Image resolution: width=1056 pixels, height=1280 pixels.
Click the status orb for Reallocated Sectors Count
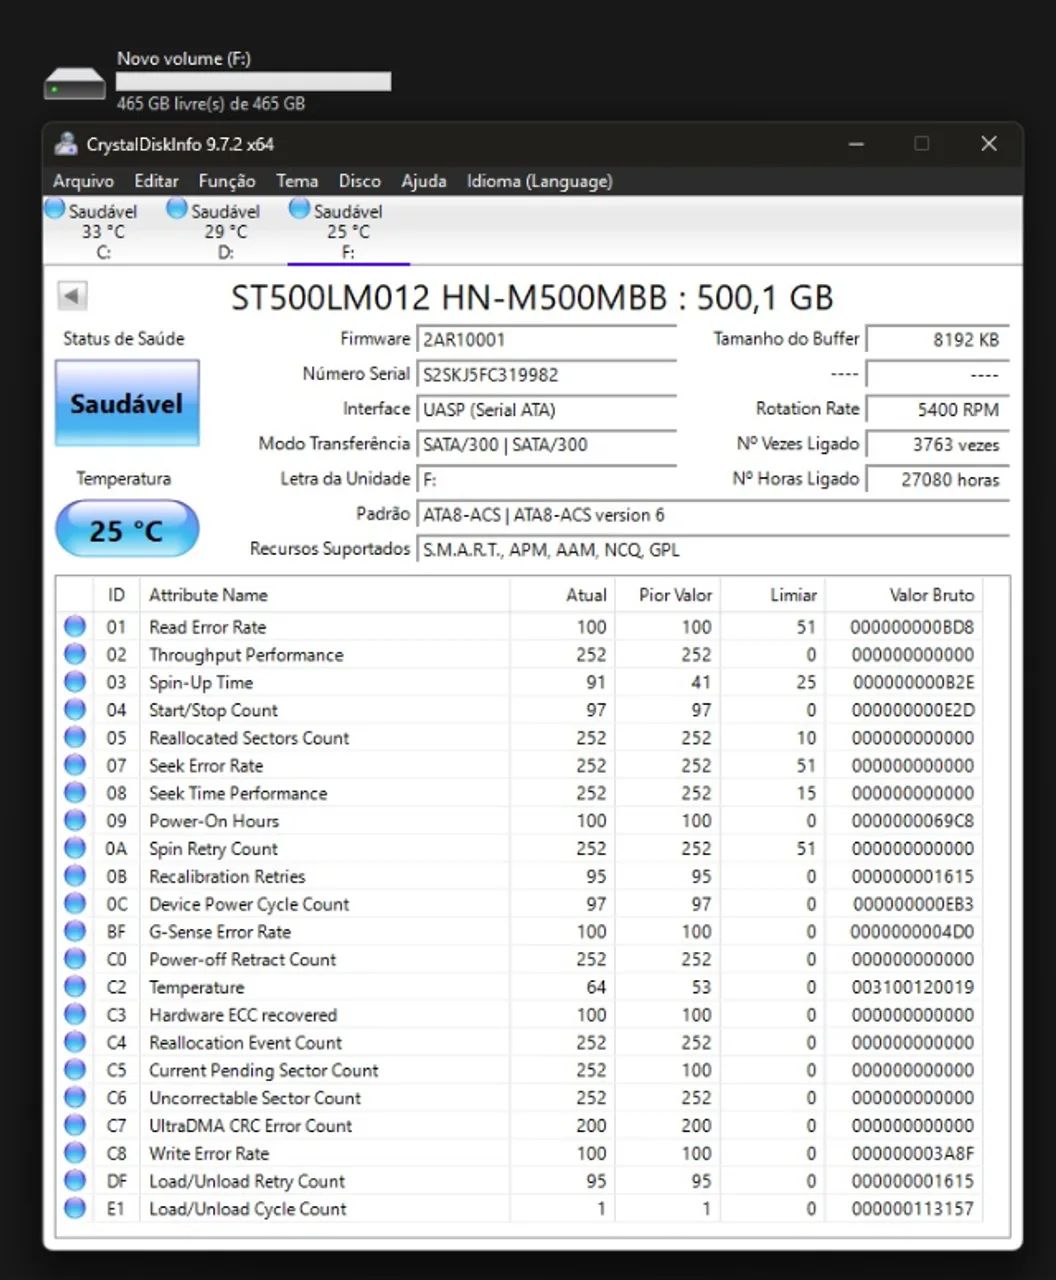point(75,737)
